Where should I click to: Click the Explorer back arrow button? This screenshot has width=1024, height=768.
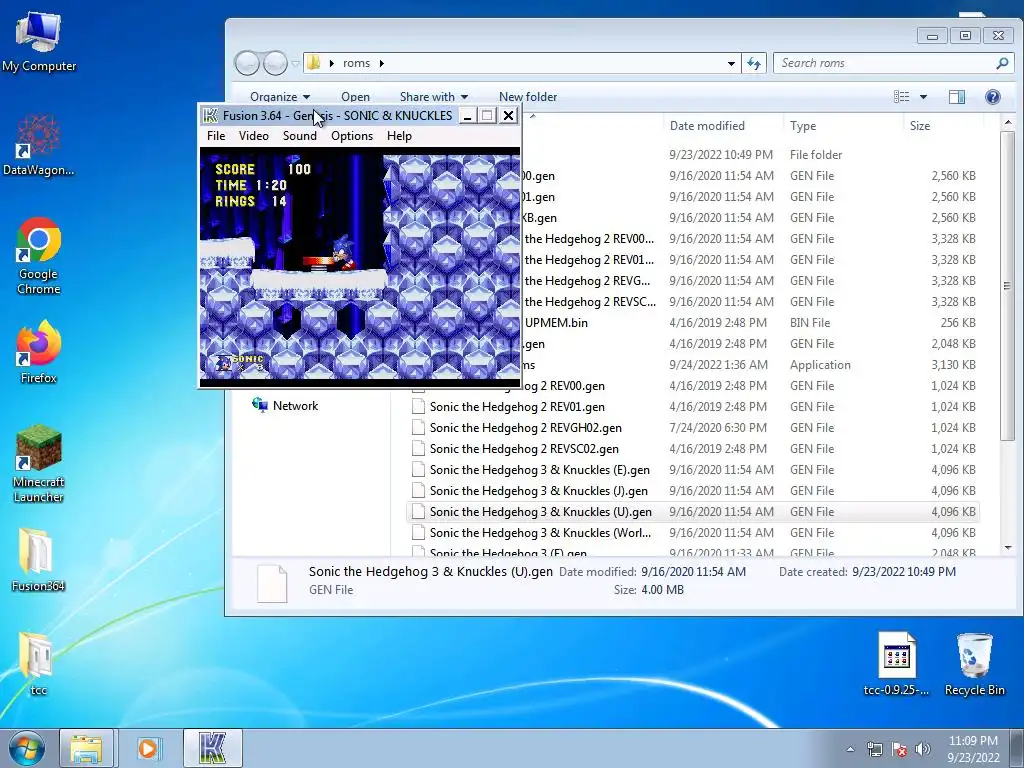click(x=248, y=63)
